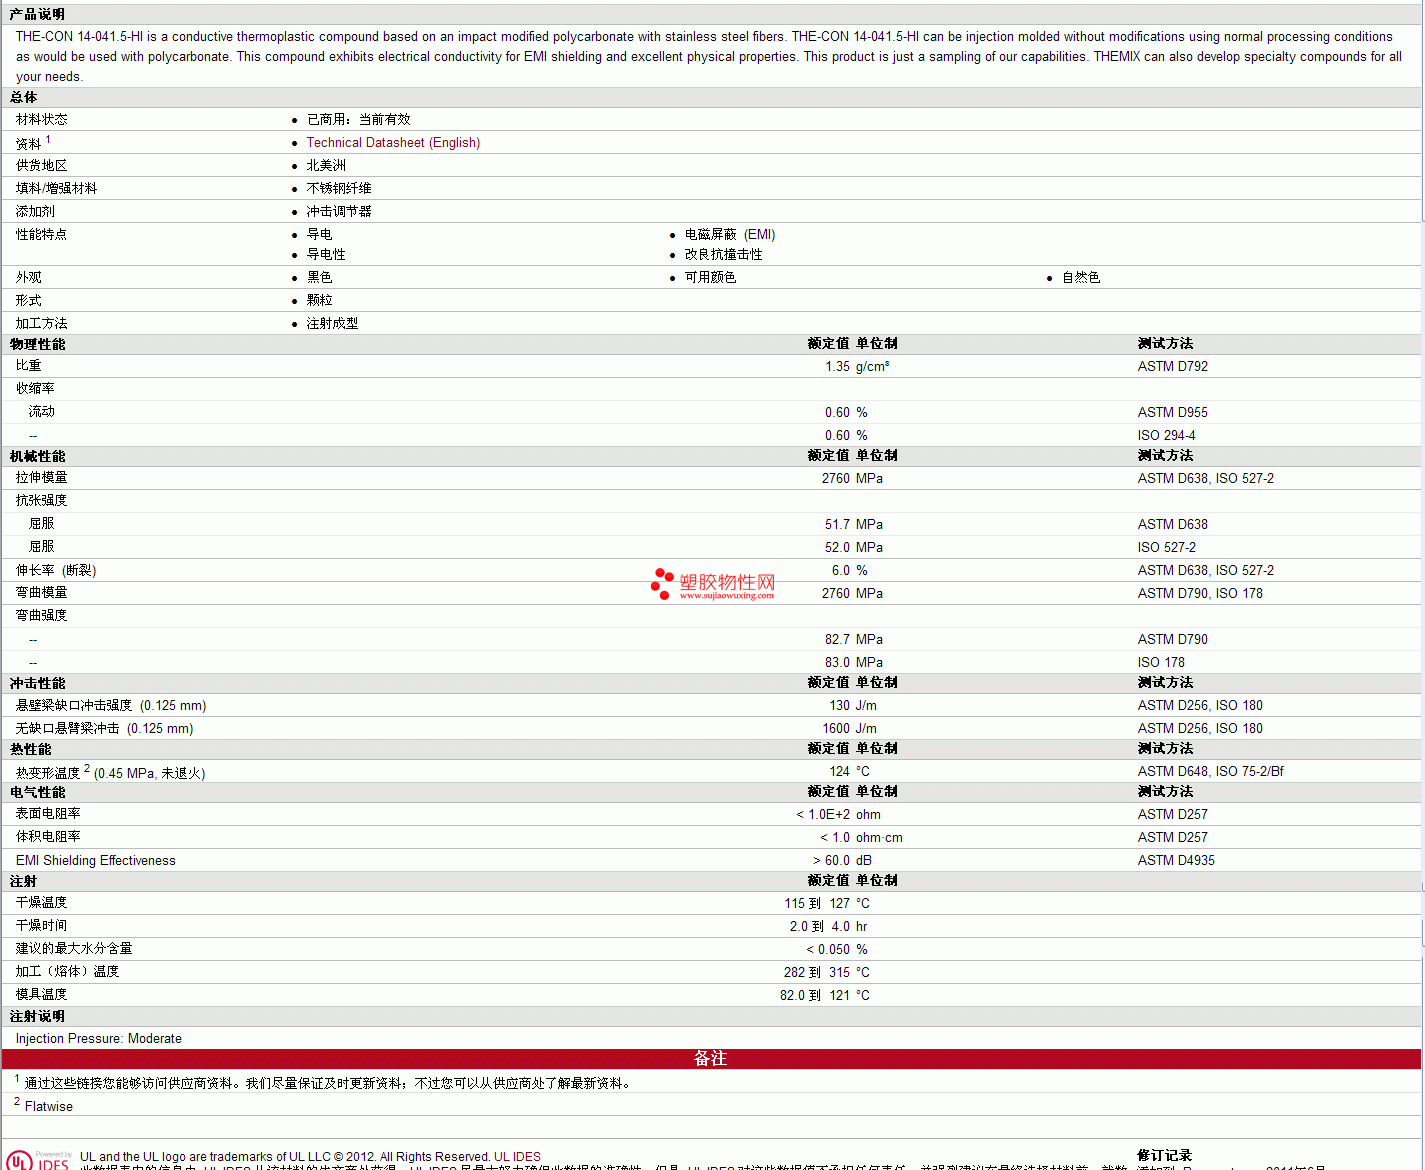1425x1170 pixels.
Task: Select the 电气性能 section header
Action: coord(38,792)
